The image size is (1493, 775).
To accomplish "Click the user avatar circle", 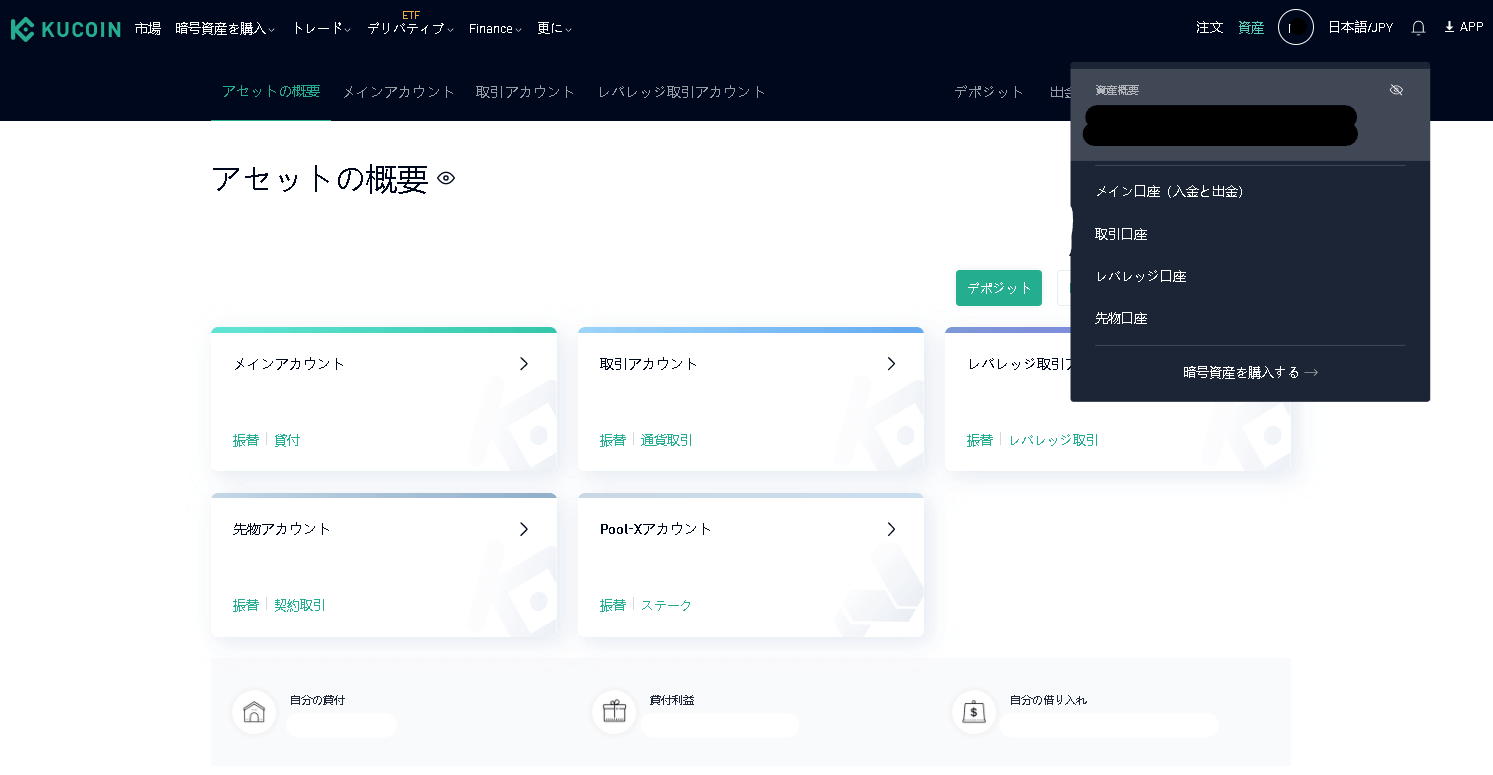I will pos(1295,28).
